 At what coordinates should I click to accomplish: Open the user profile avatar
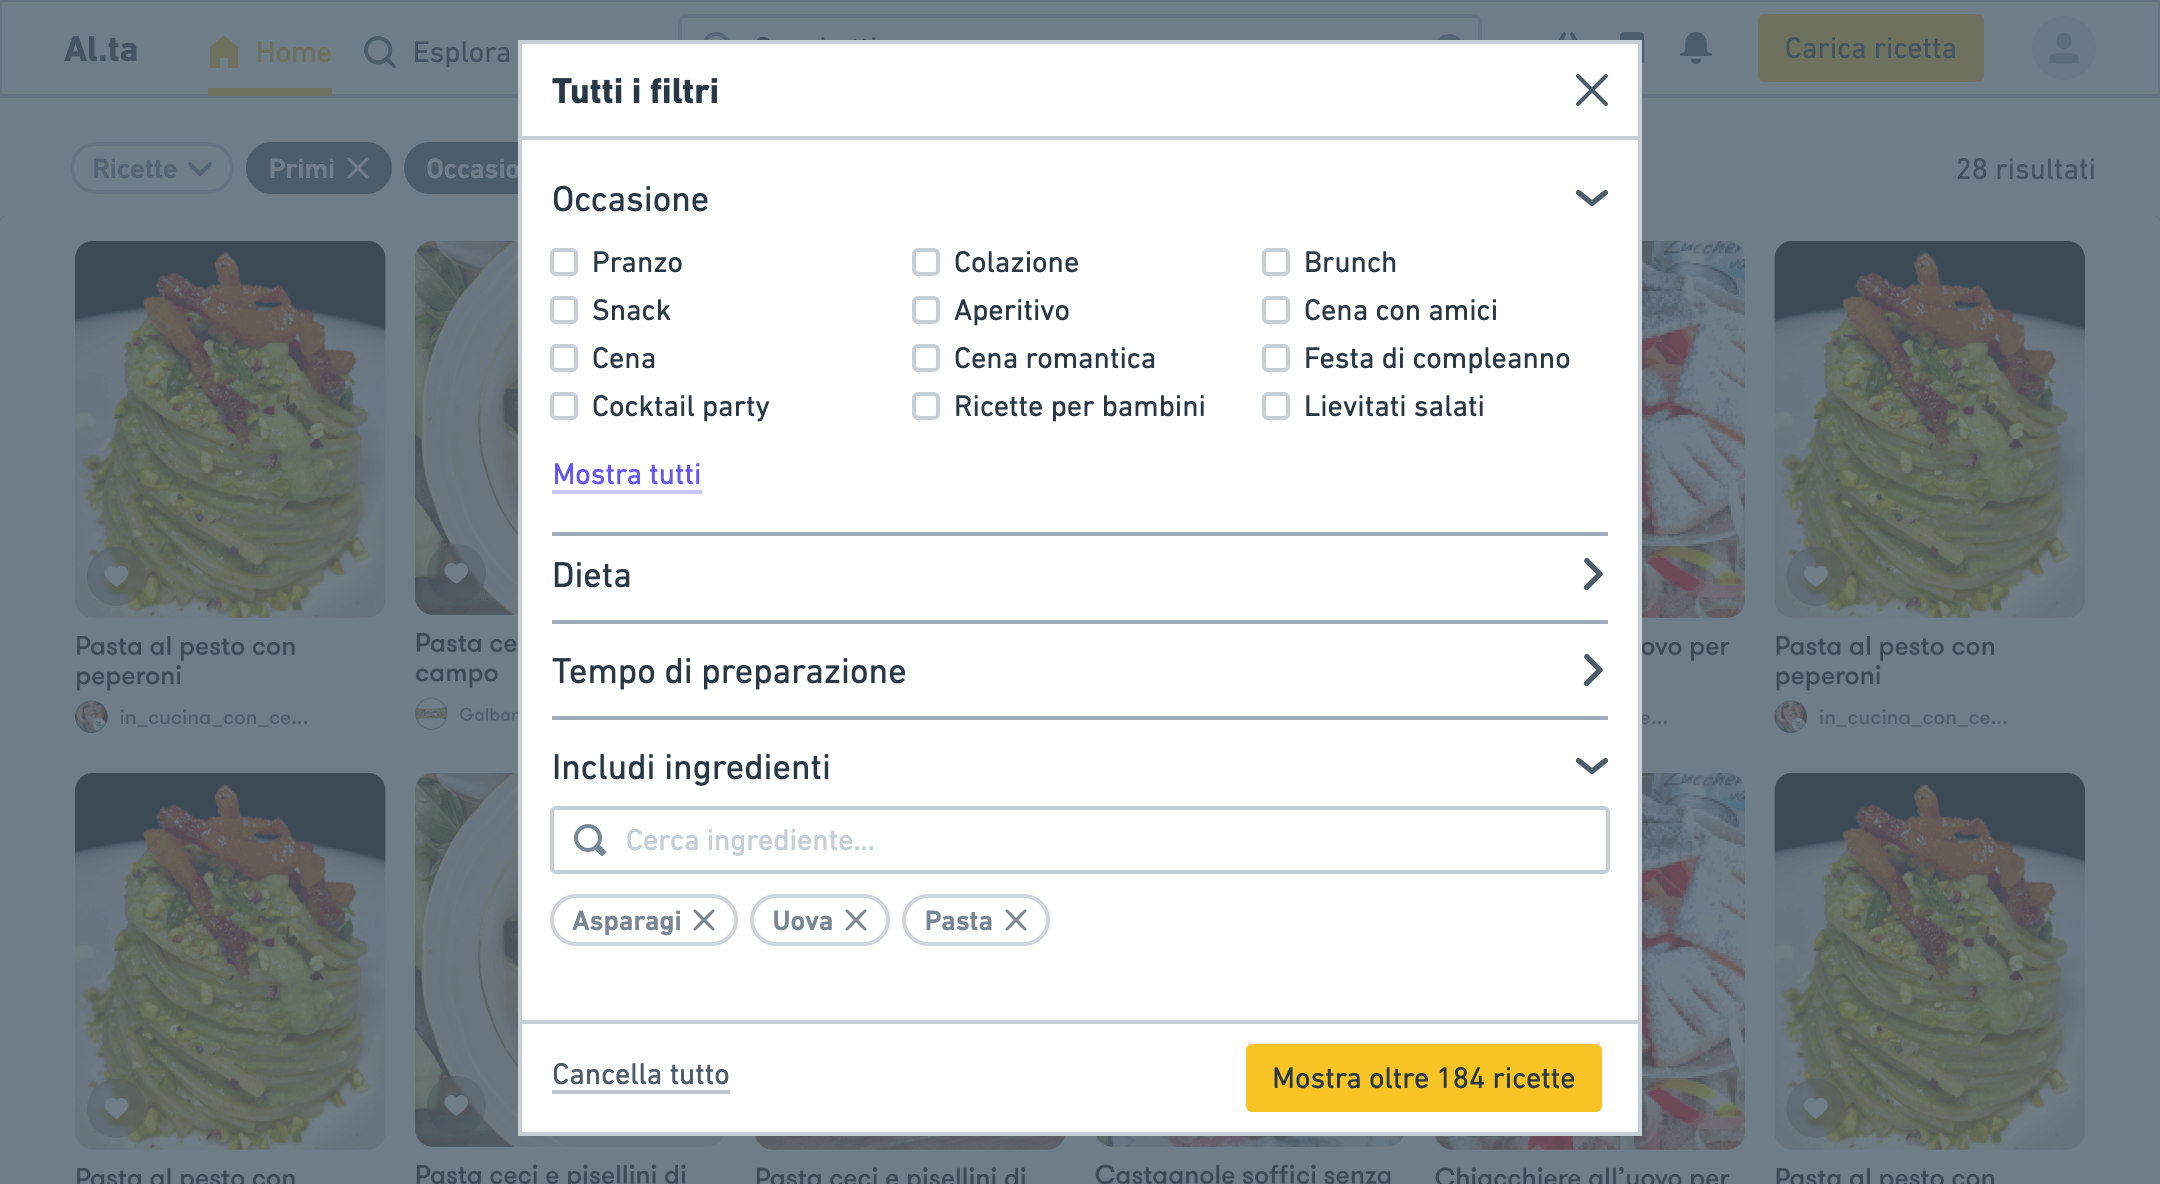(2063, 48)
